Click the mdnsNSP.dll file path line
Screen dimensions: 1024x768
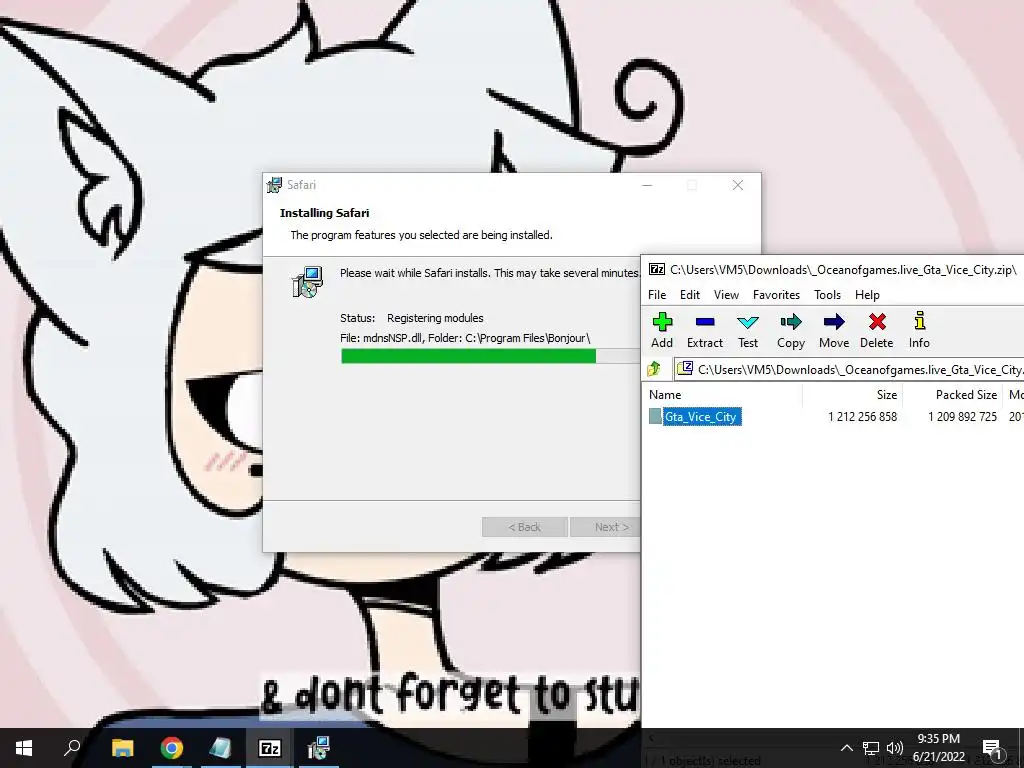465,338
